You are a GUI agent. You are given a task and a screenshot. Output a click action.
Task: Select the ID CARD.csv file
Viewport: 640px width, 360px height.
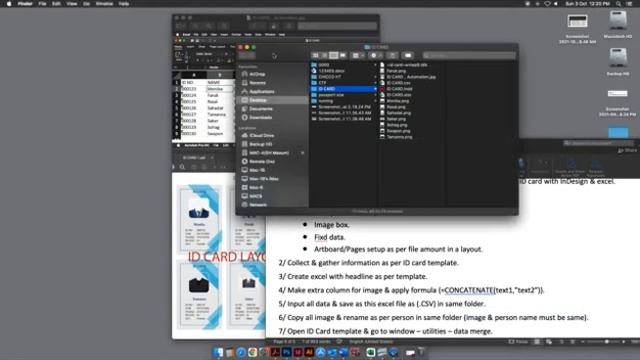[x=398, y=83]
